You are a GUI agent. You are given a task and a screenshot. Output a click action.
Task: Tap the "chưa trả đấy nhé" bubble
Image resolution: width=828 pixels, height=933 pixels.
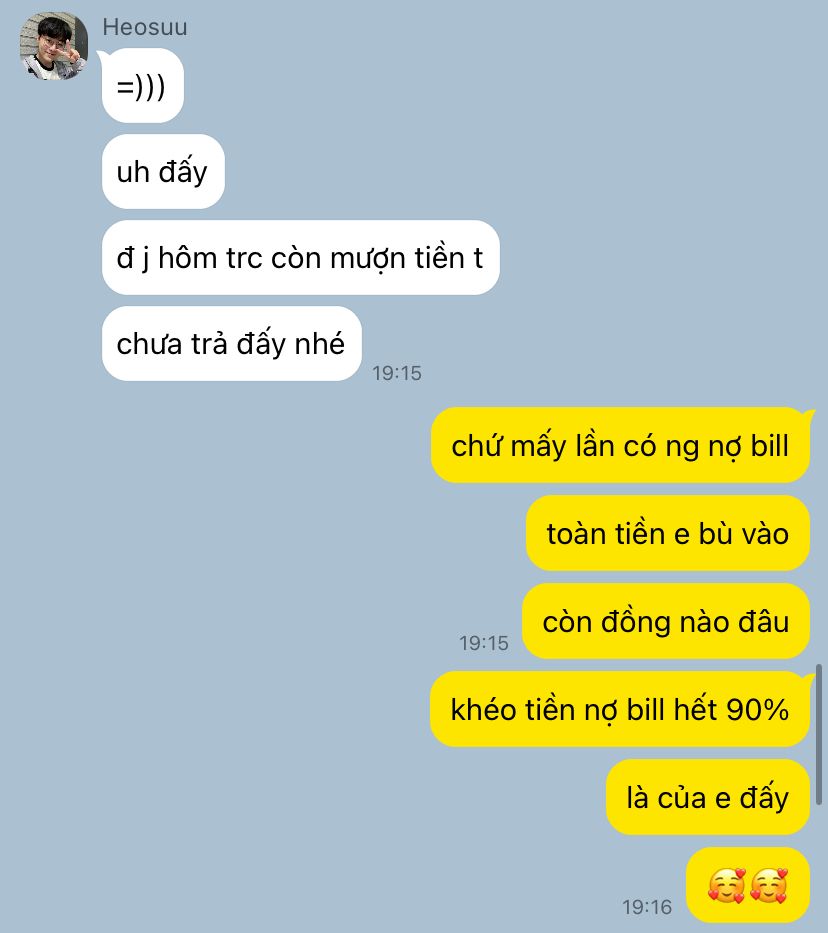[231, 343]
